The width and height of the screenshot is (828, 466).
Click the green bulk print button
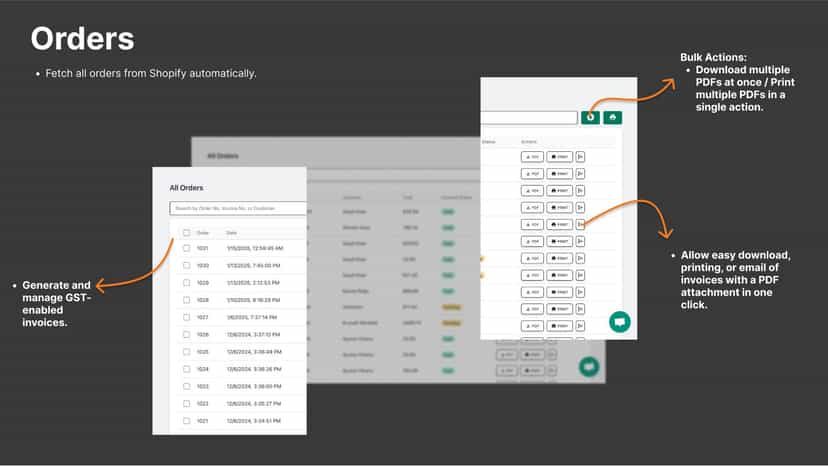click(x=613, y=117)
